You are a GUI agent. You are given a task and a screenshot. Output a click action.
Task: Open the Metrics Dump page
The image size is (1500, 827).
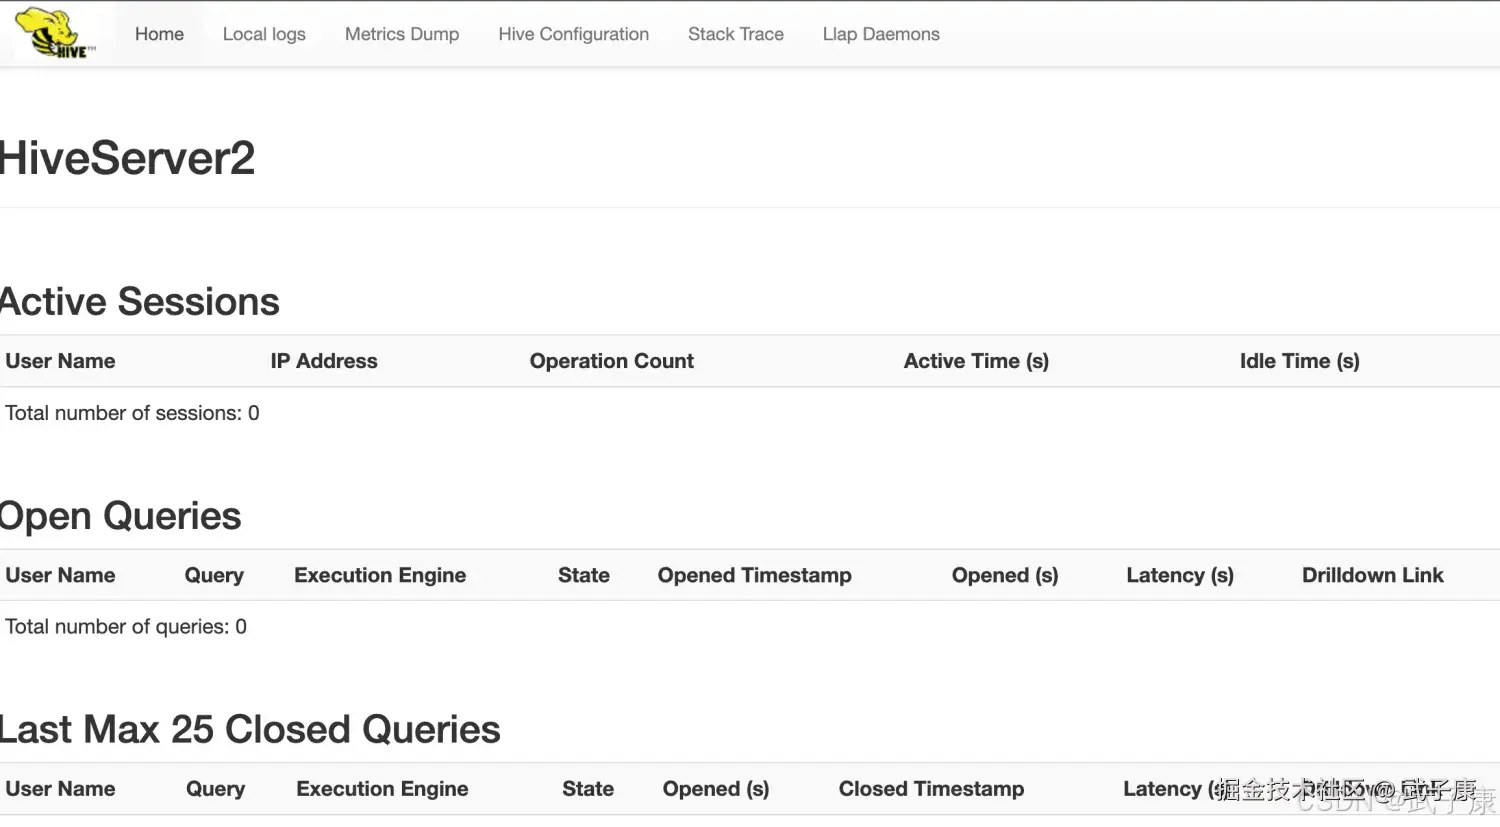402,34
